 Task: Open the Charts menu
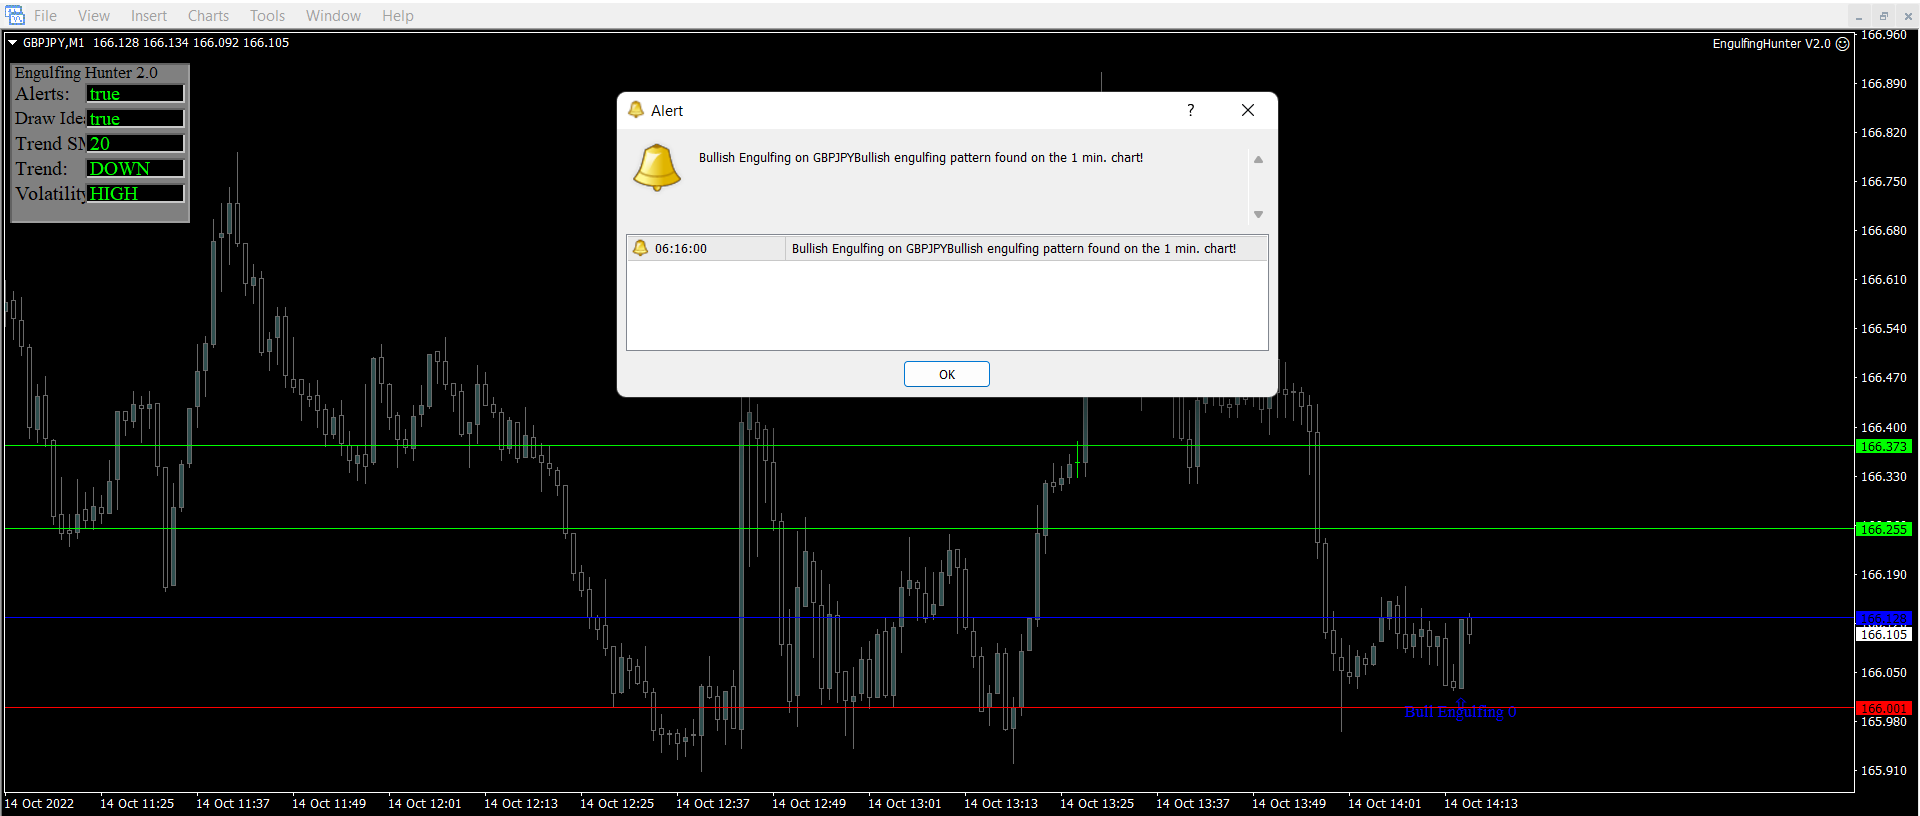point(208,16)
